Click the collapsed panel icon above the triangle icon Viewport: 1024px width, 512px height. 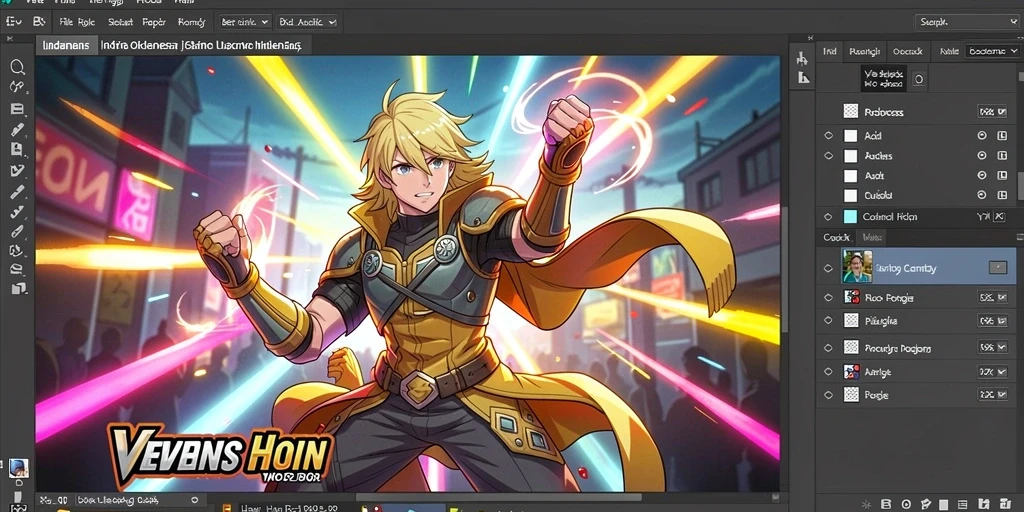(x=803, y=59)
